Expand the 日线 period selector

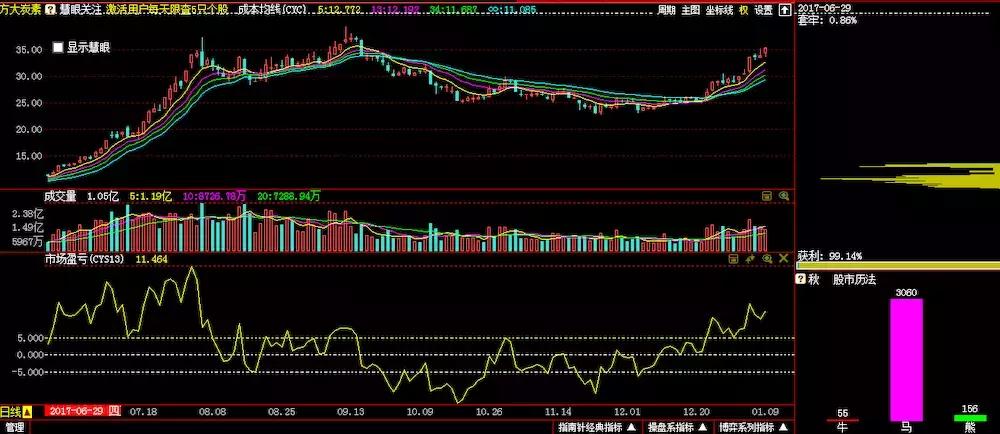pyautogui.click(x=28, y=411)
